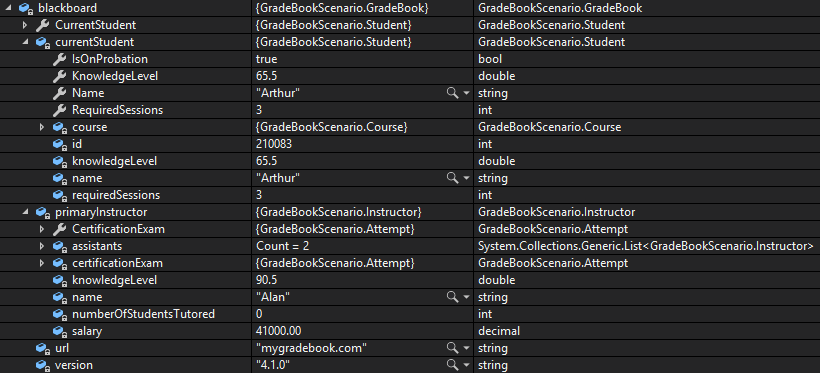Click the field icon beside course
Image resolution: width=820 pixels, height=373 pixels.
60,128
